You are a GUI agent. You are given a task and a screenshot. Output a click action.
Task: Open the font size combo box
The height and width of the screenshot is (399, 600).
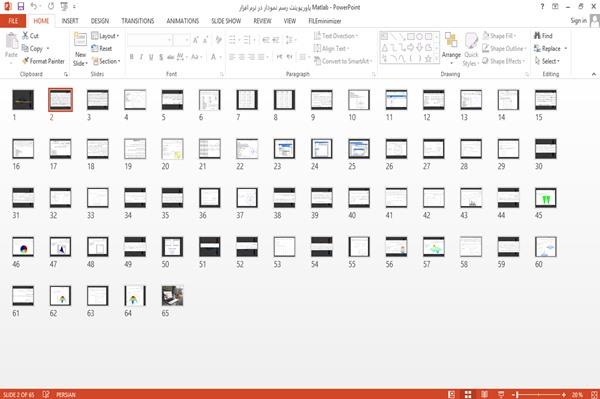pos(181,40)
